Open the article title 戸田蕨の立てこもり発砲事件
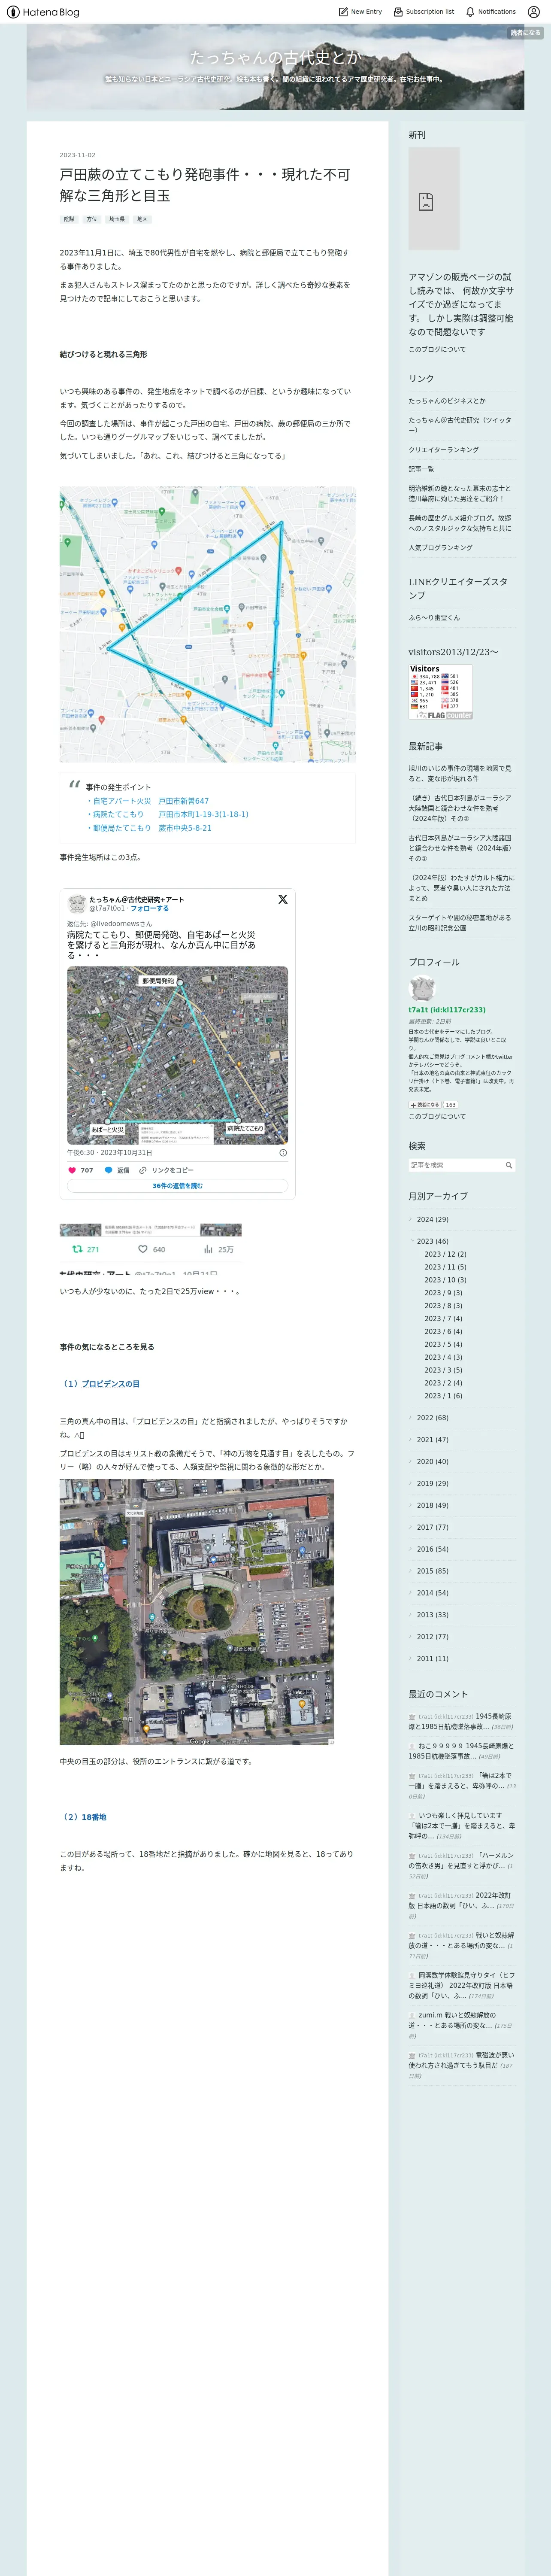This screenshot has height=2576, width=551. [205, 185]
